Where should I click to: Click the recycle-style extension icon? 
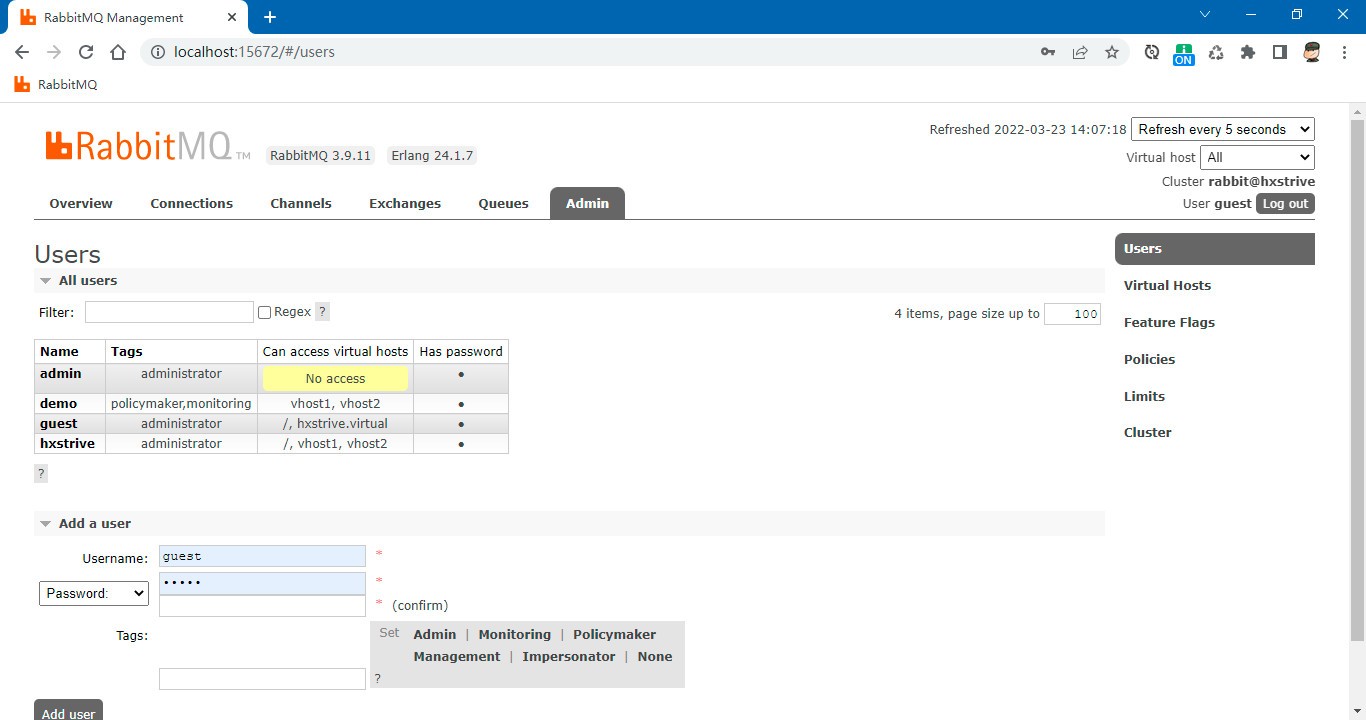[1216, 52]
